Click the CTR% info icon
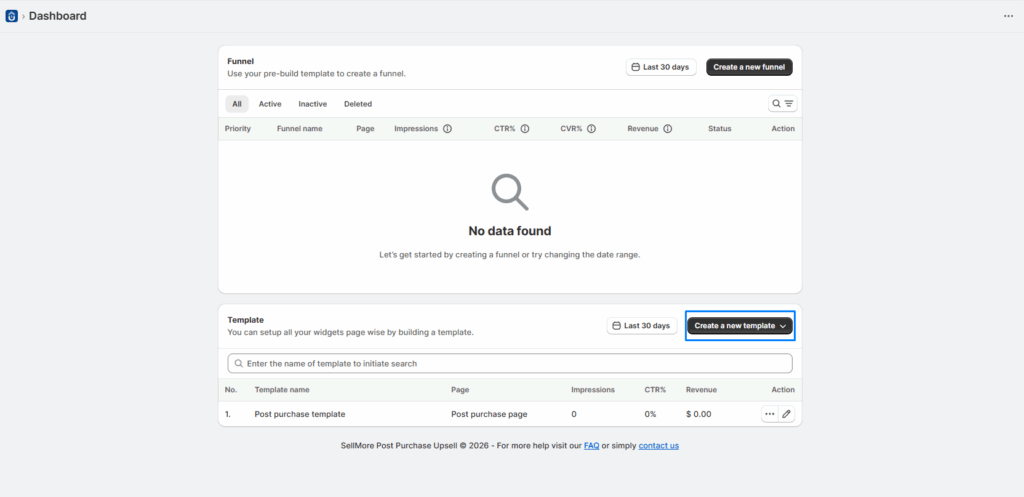Viewport: 1024px width, 497px height. click(x=524, y=129)
